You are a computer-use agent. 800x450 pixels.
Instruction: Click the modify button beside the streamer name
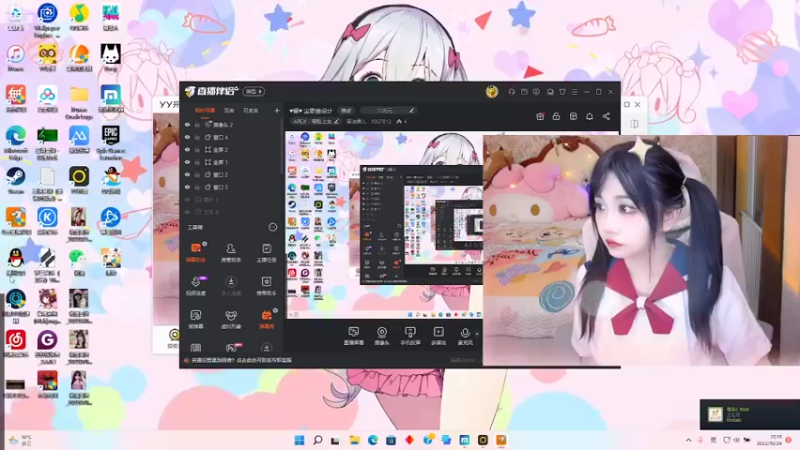[346, 110]
